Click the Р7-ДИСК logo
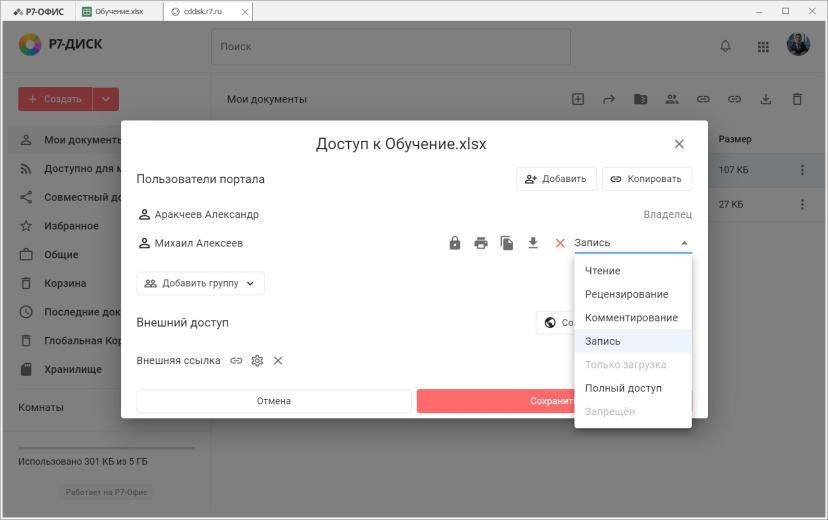 61,44
